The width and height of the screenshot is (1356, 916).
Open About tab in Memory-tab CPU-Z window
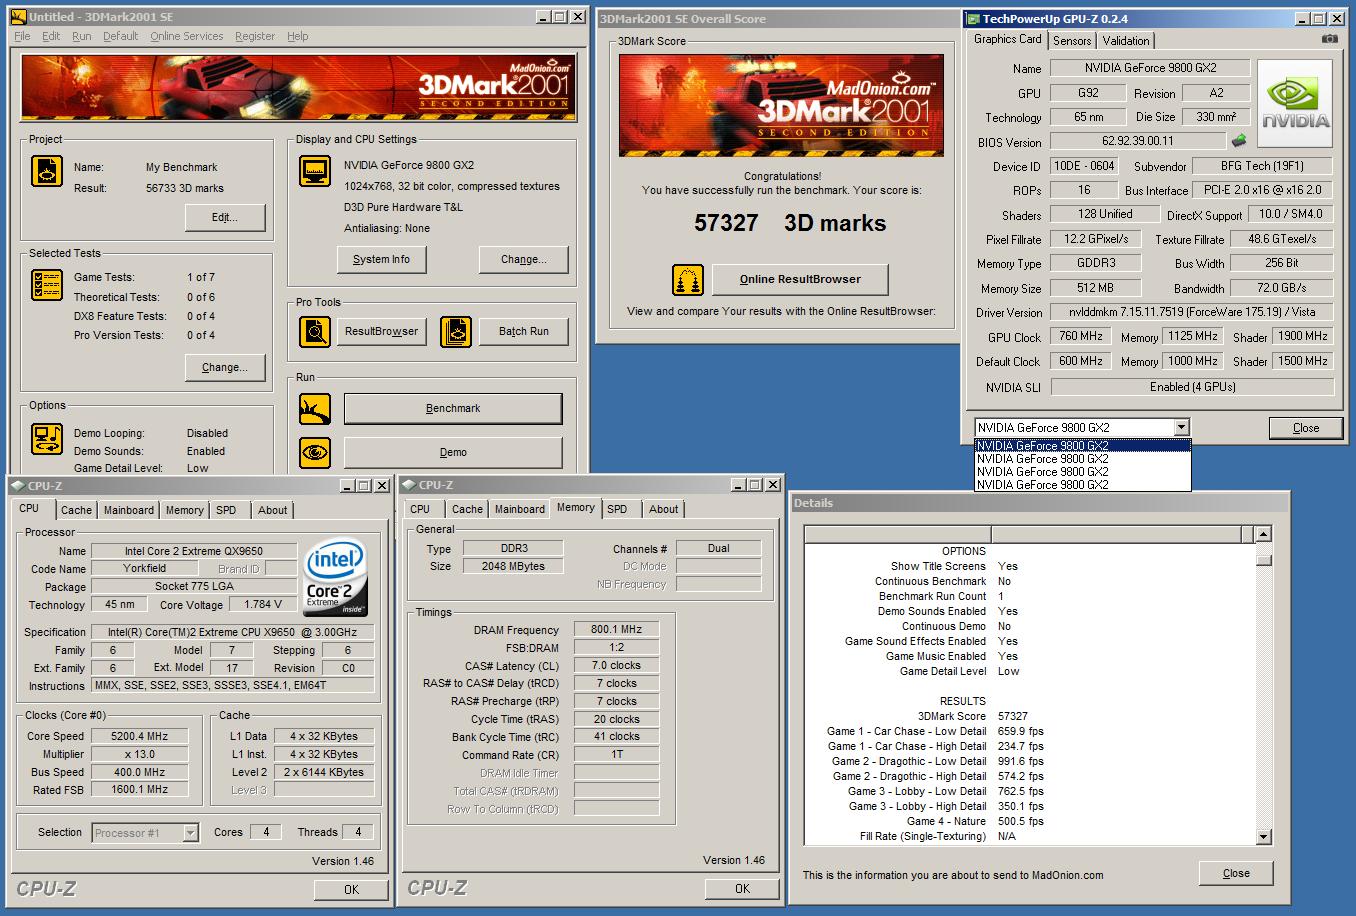coord(663,509)
